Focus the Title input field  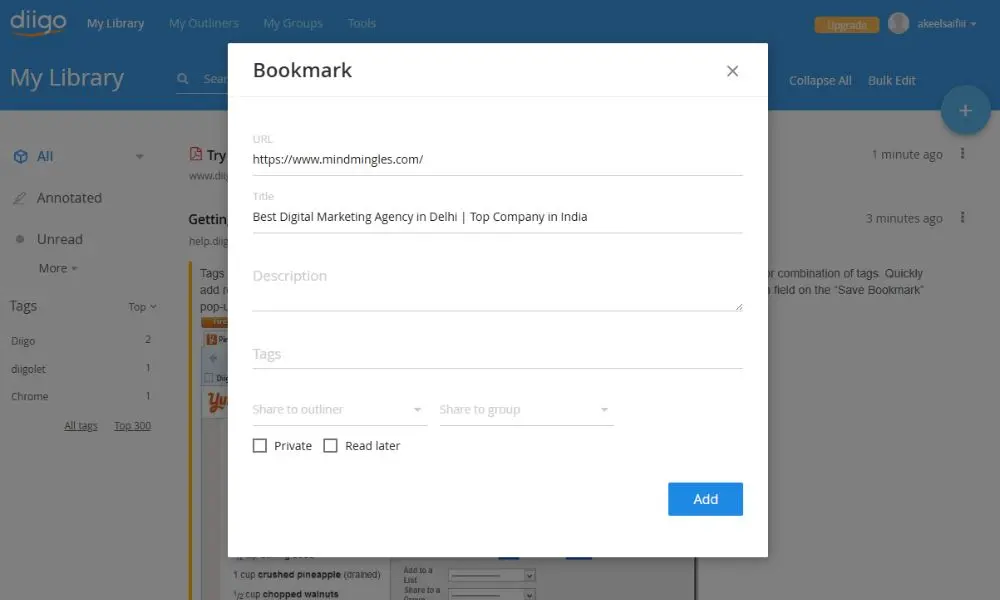(497, 217)
